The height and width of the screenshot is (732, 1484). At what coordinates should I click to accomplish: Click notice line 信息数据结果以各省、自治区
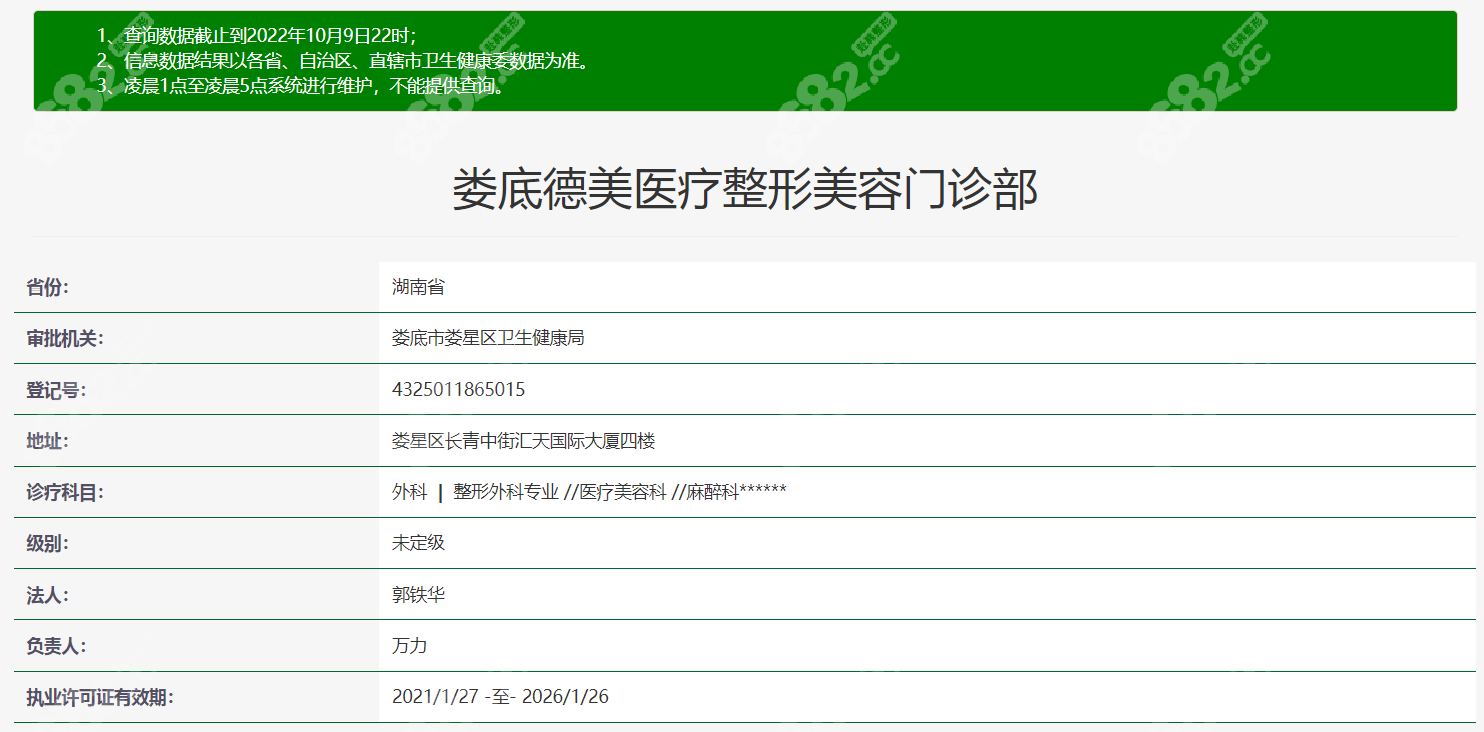tap(343, 61)
